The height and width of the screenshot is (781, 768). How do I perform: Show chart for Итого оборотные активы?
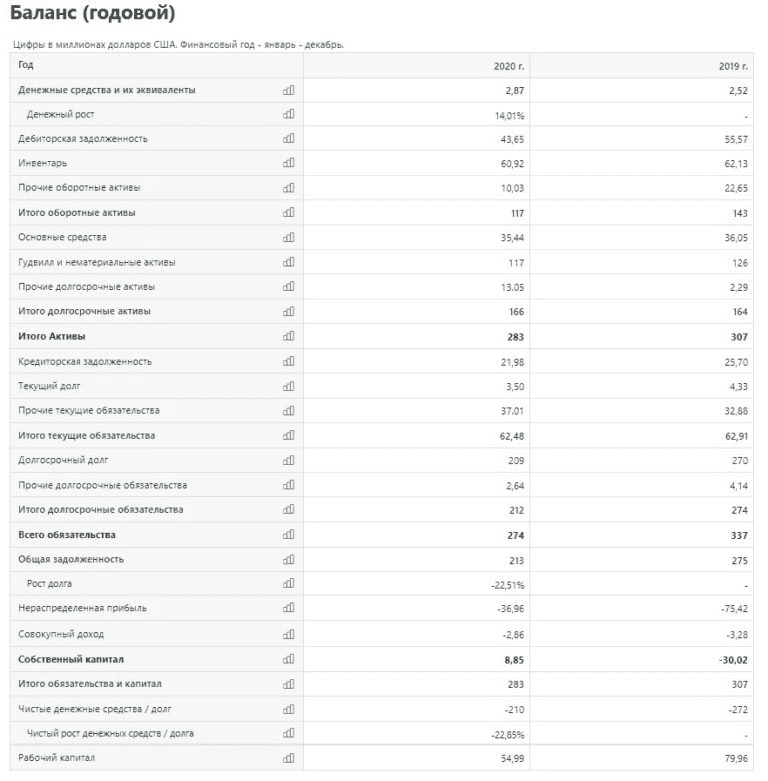click(x=289, y=212)
